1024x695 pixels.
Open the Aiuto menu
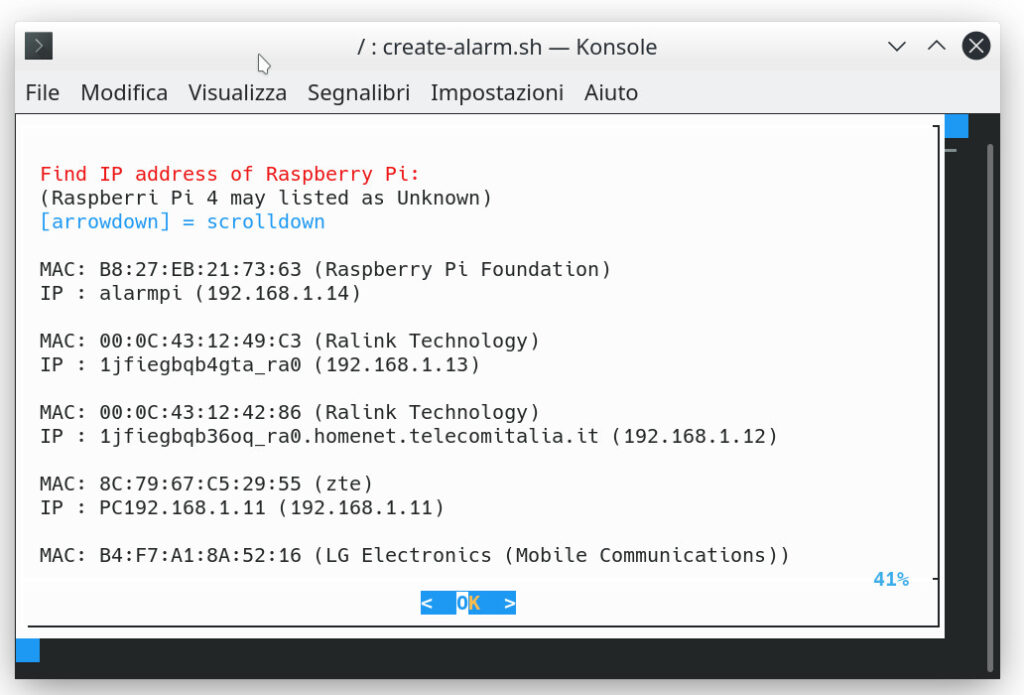pos(611,93)
